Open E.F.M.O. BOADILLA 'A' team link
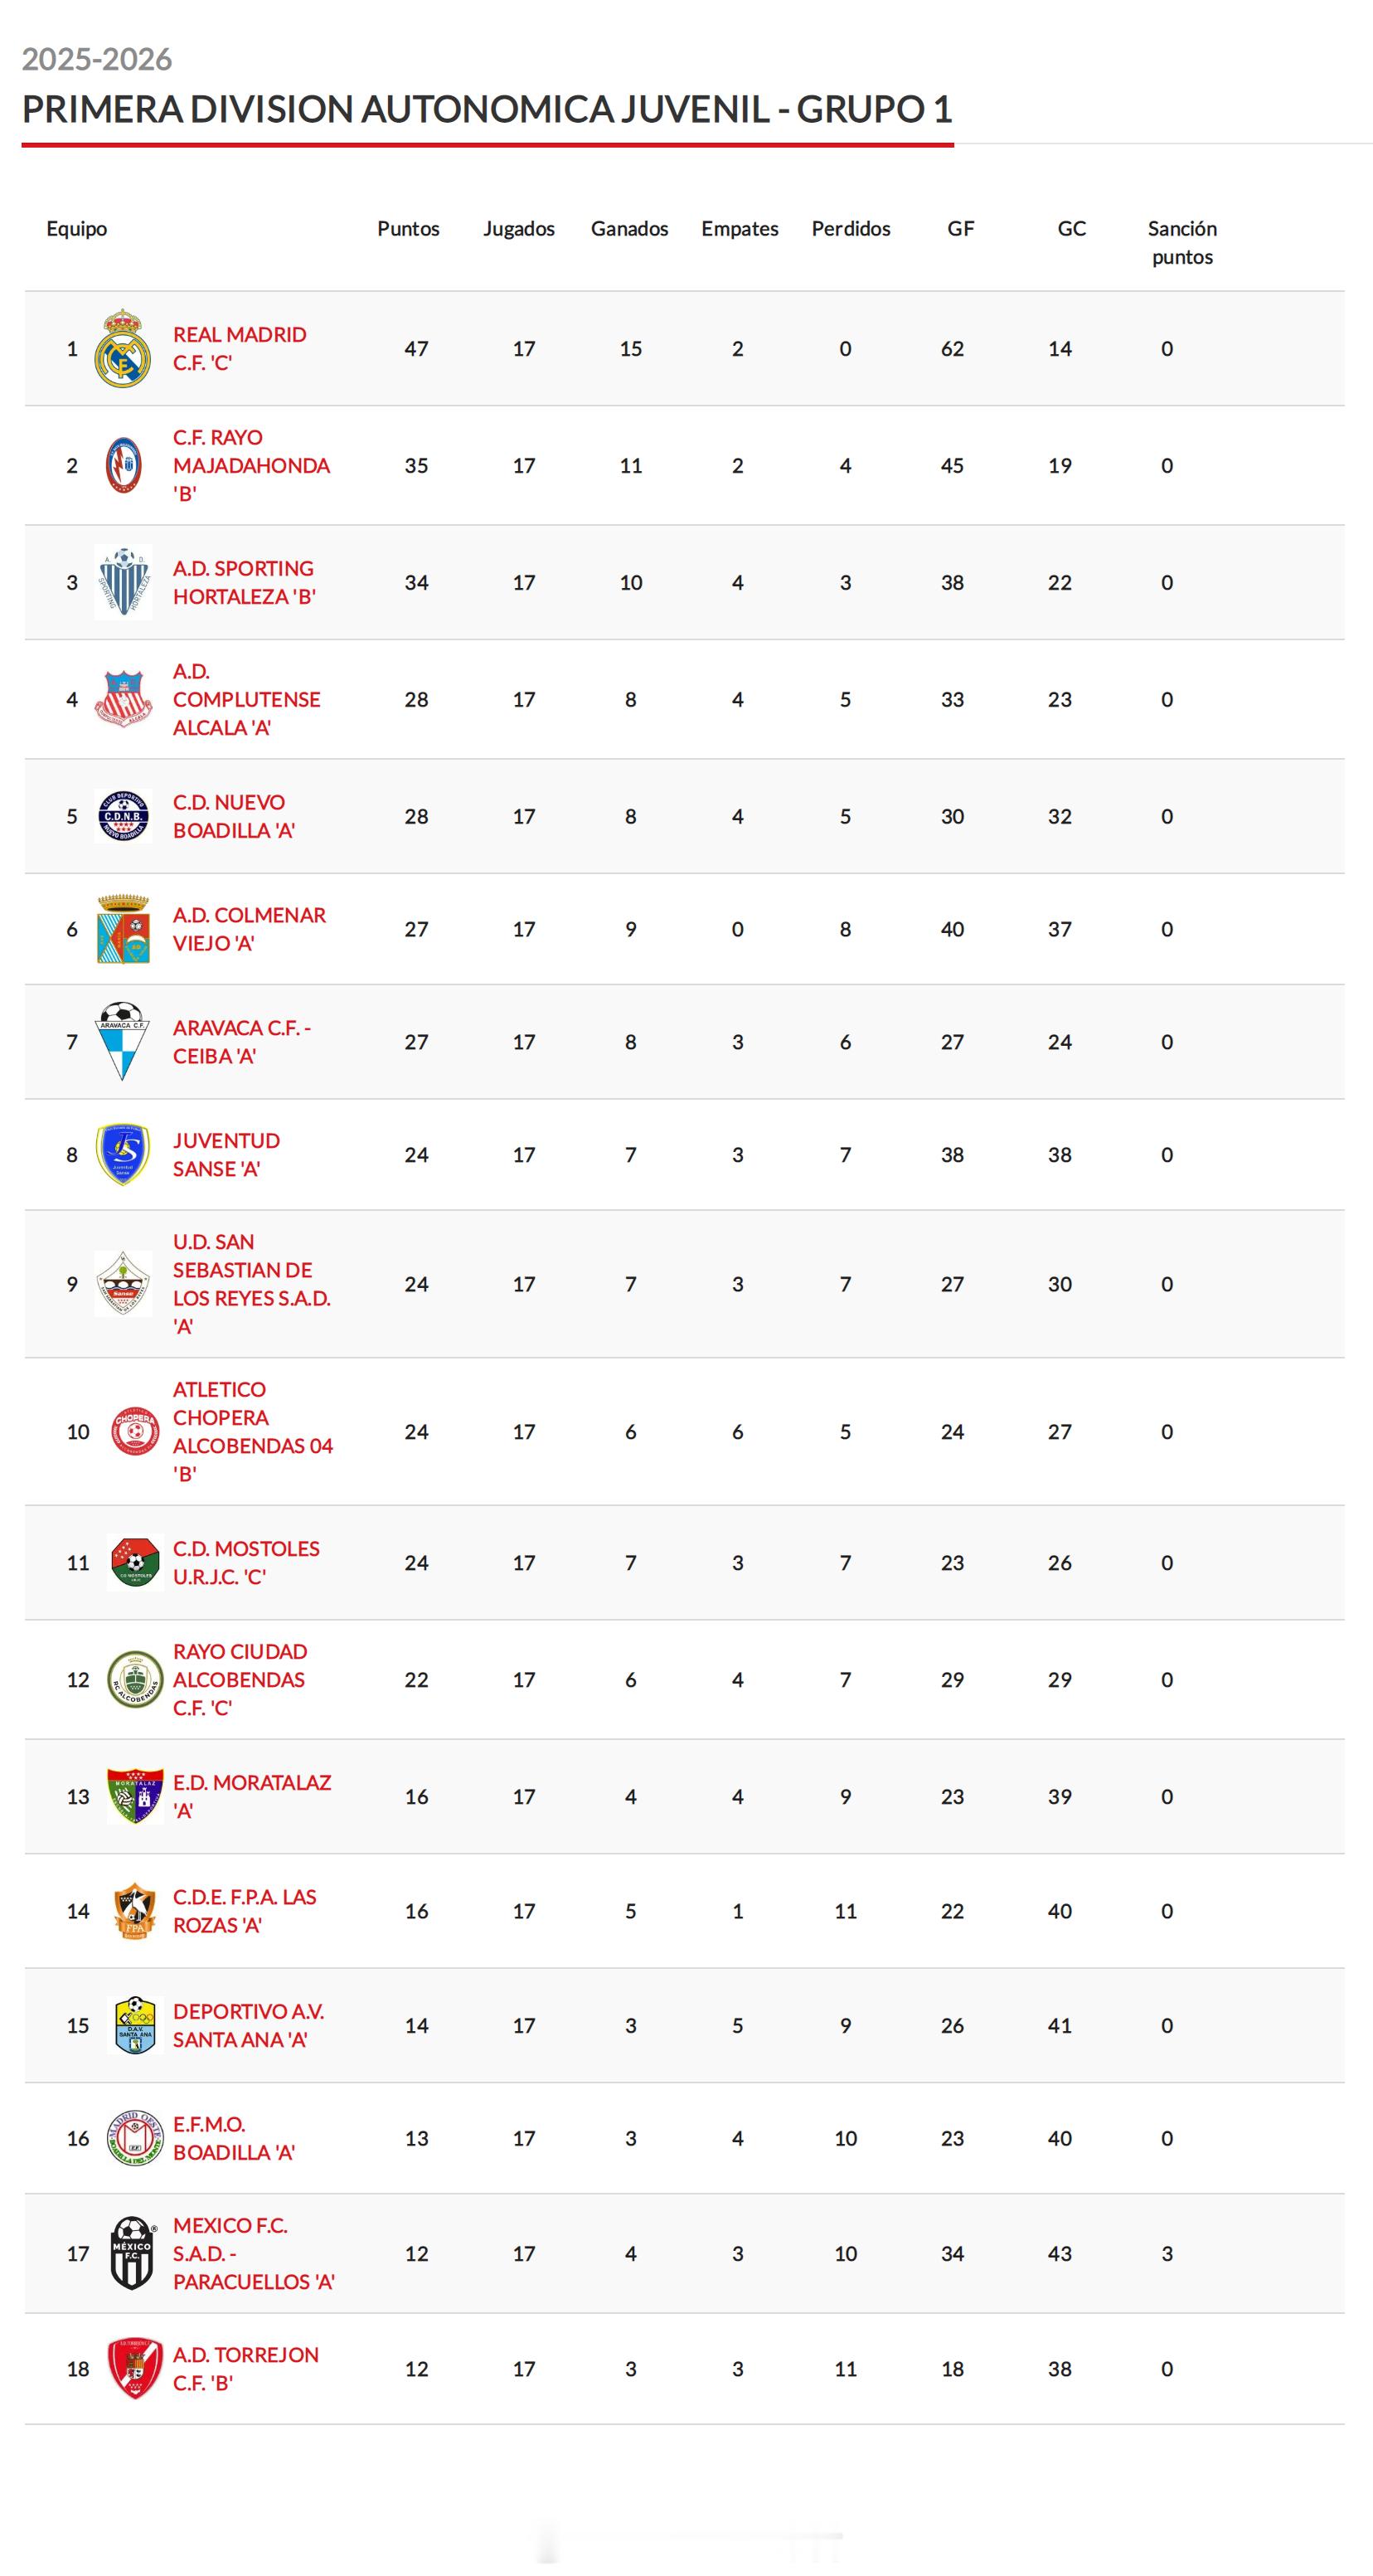The image size is (1373, 2576). pyautogui.click(x=233, y=2138)
